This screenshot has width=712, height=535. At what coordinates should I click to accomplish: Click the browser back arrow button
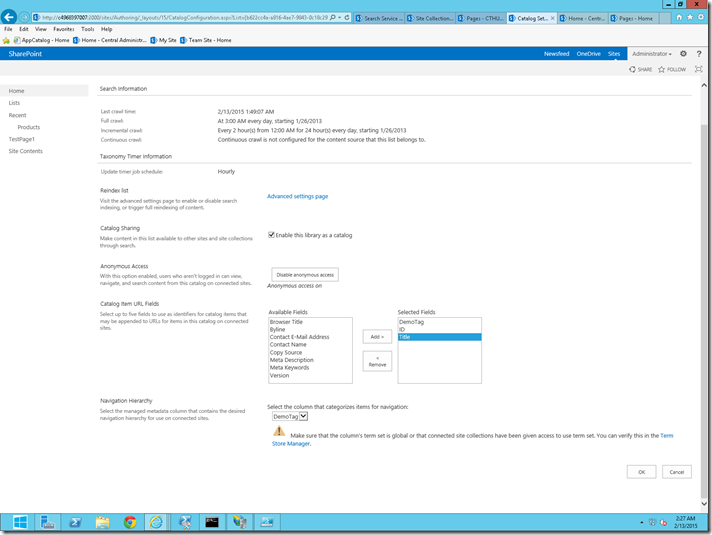9,17
